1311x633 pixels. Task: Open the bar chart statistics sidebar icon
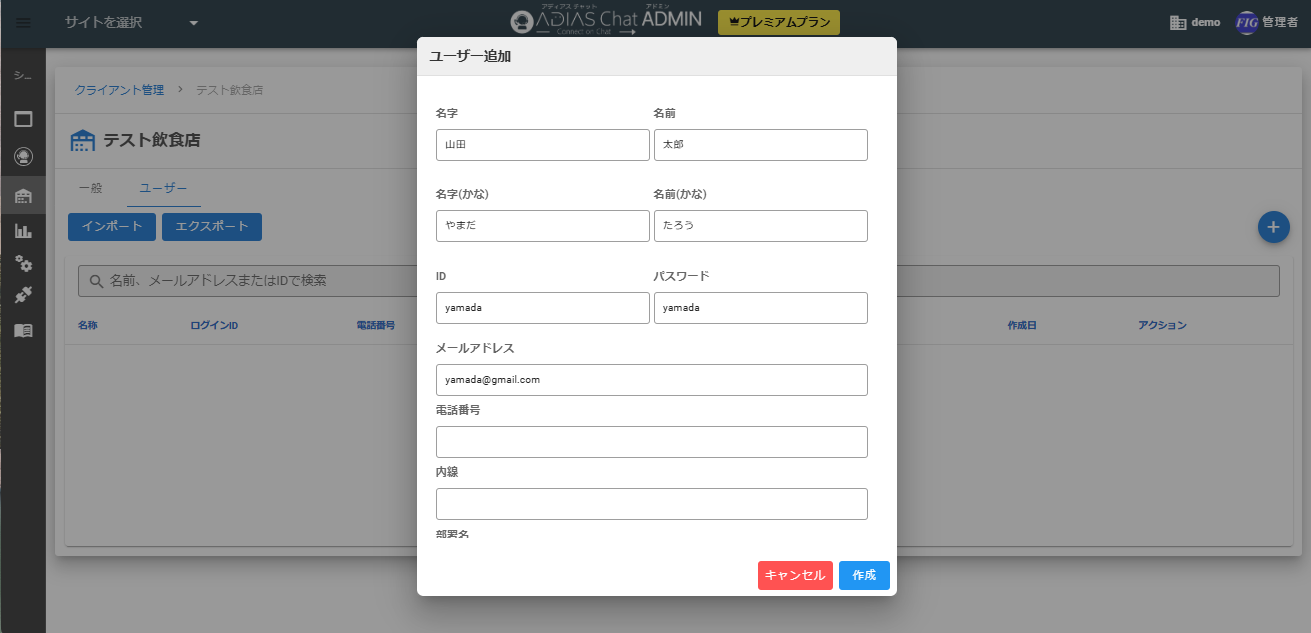[x=23, y=231]
